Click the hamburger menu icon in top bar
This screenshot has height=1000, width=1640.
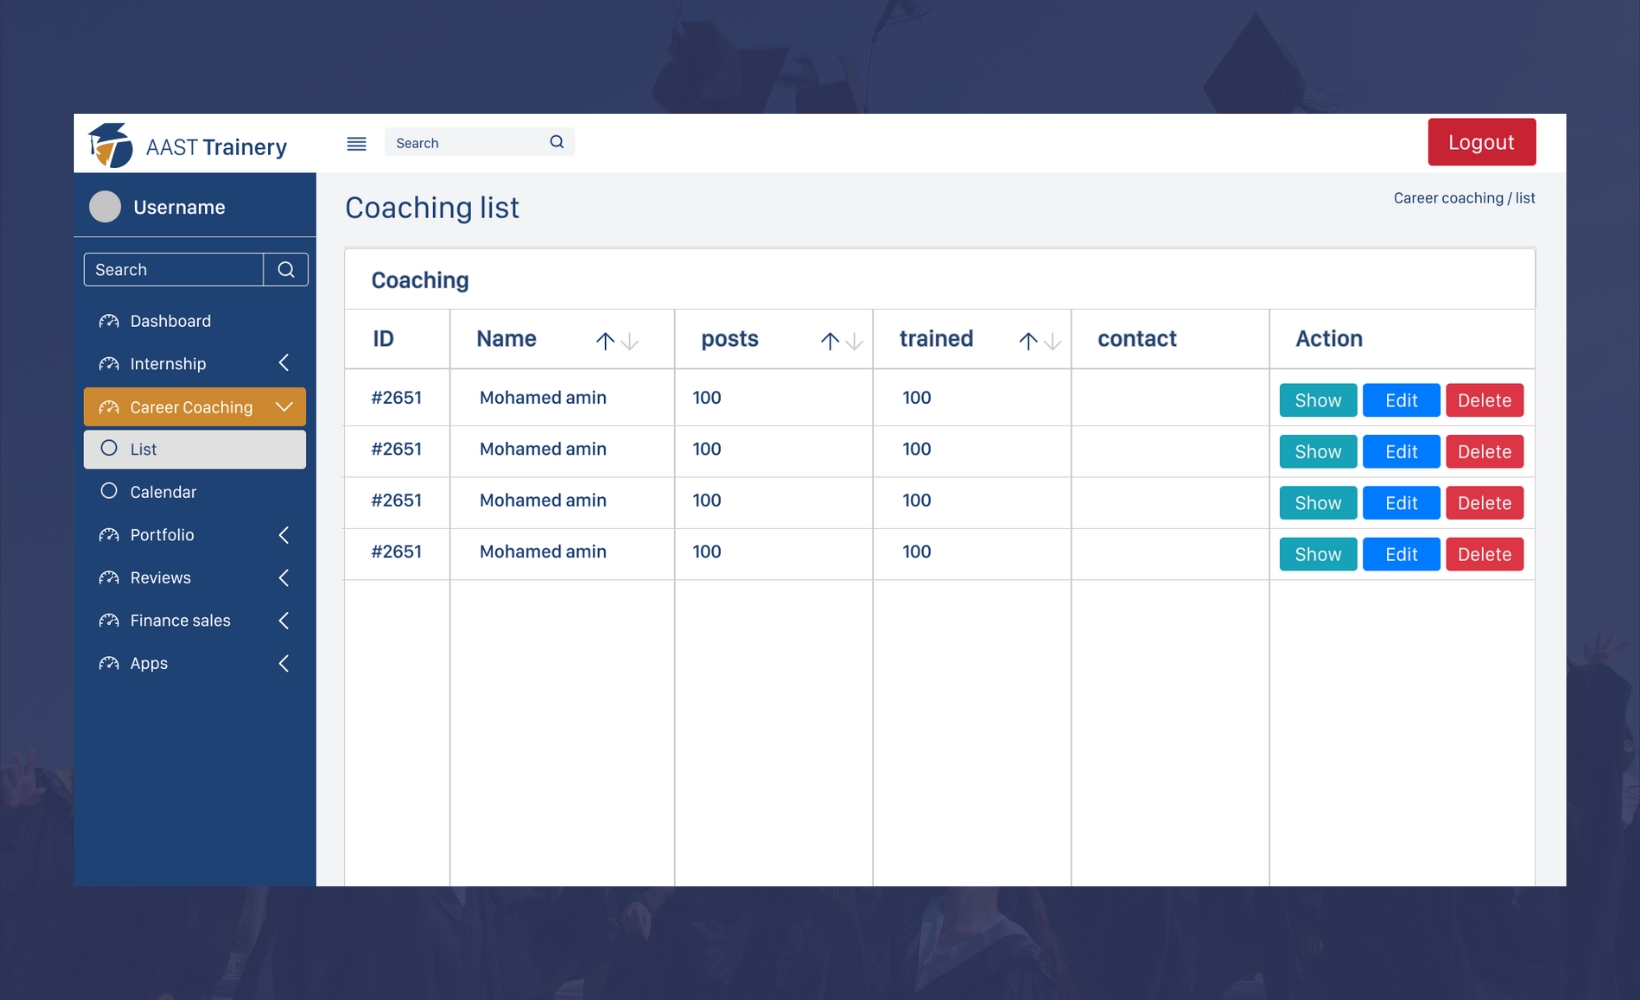[x=356, y=144]
